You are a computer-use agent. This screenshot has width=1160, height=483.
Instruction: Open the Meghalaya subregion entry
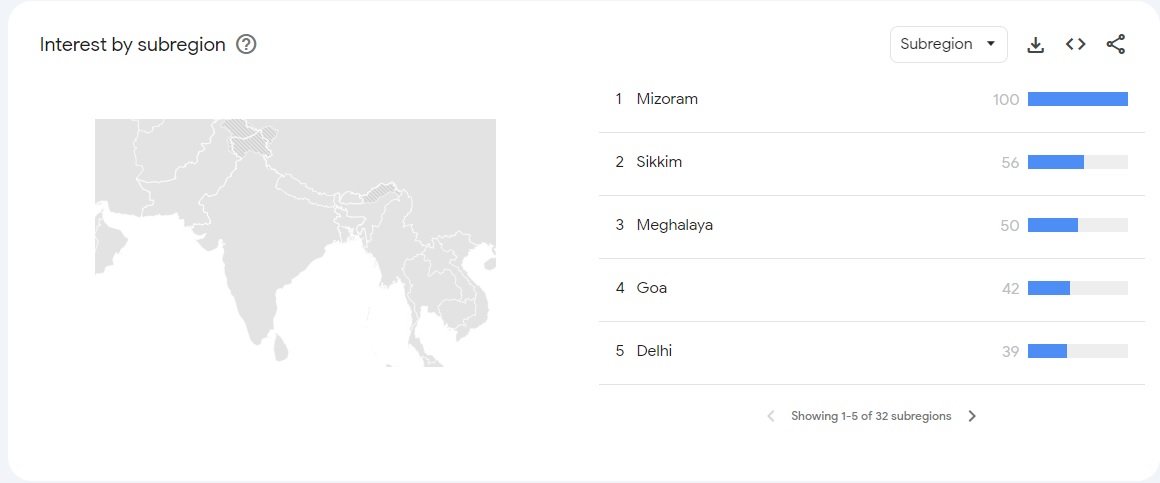(675, 225)
